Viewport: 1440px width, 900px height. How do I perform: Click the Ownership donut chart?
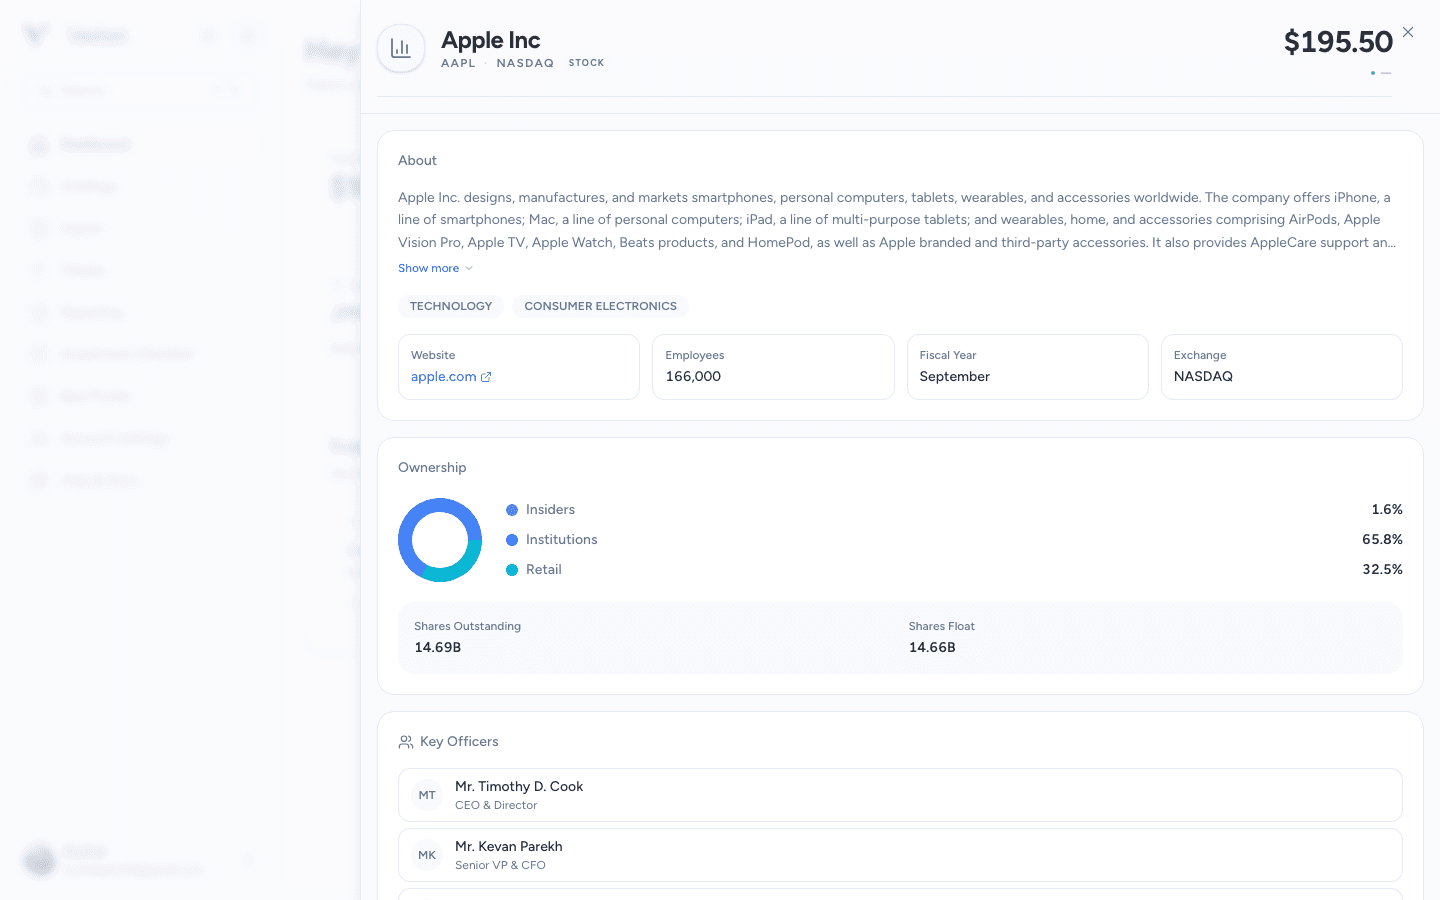point(440,540)
